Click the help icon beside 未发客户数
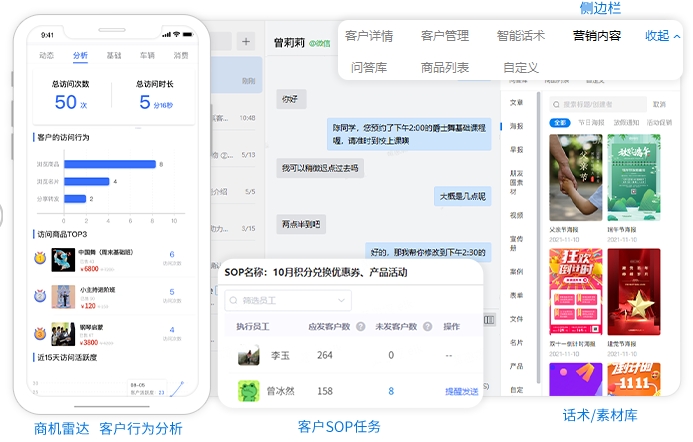This screenshot has width=693, height=442. (427, 326)
